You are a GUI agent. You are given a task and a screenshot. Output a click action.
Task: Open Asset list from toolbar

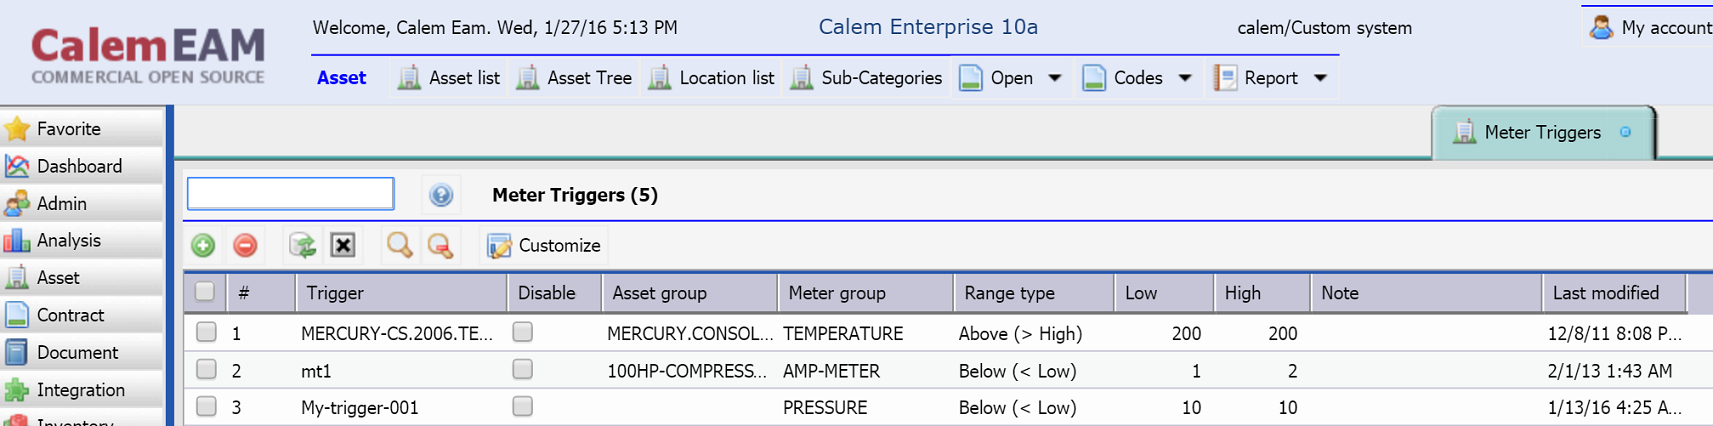[x=449, y=78]
